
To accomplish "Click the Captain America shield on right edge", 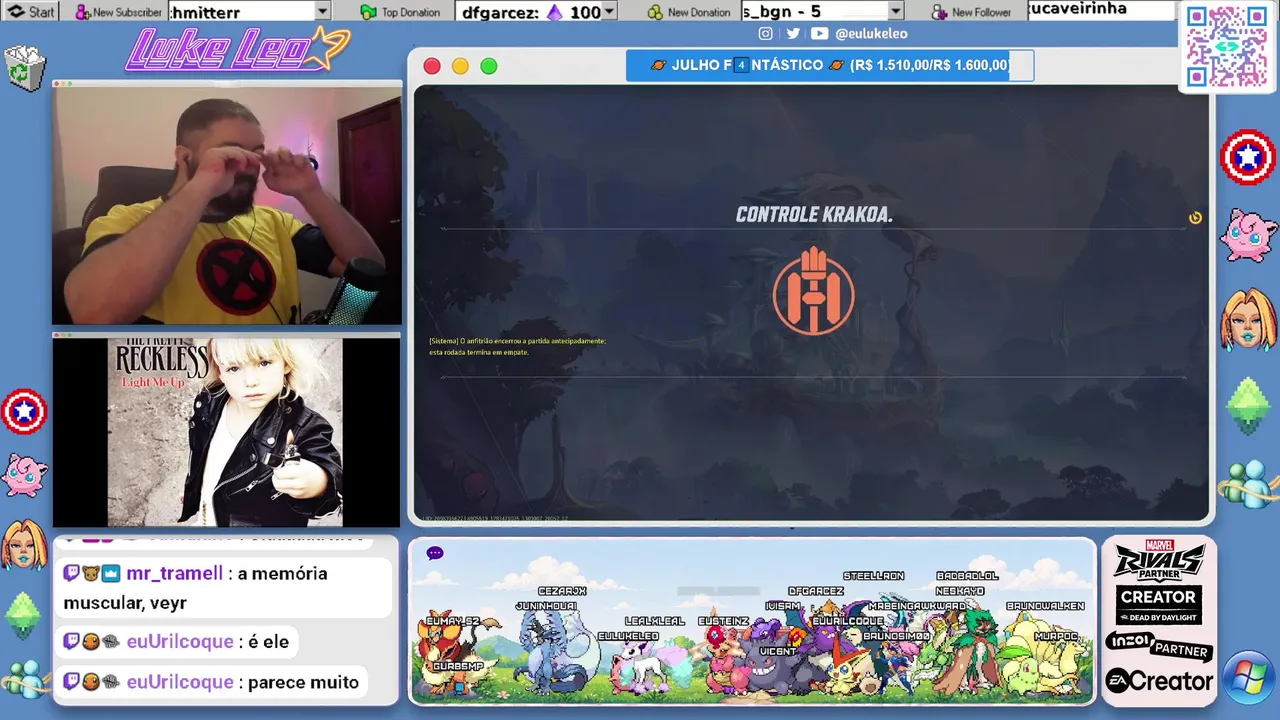I will [1248, 157].
